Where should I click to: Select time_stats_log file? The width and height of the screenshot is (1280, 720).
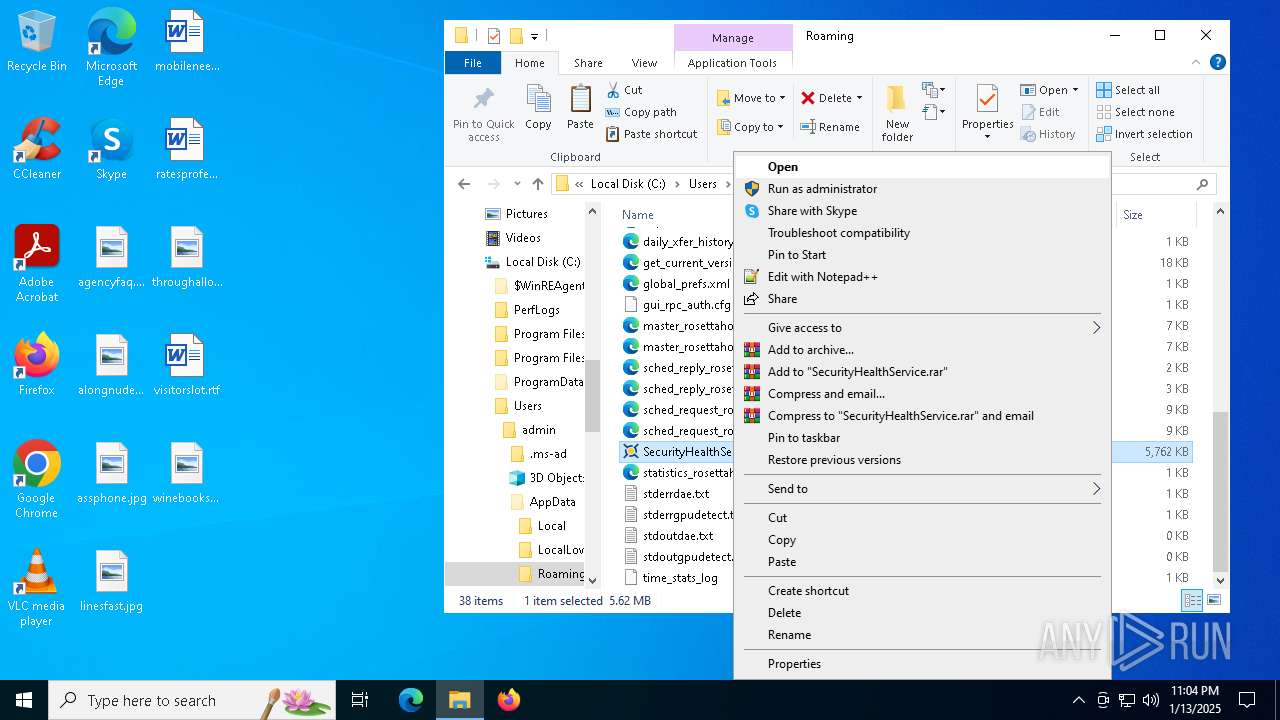679,578
